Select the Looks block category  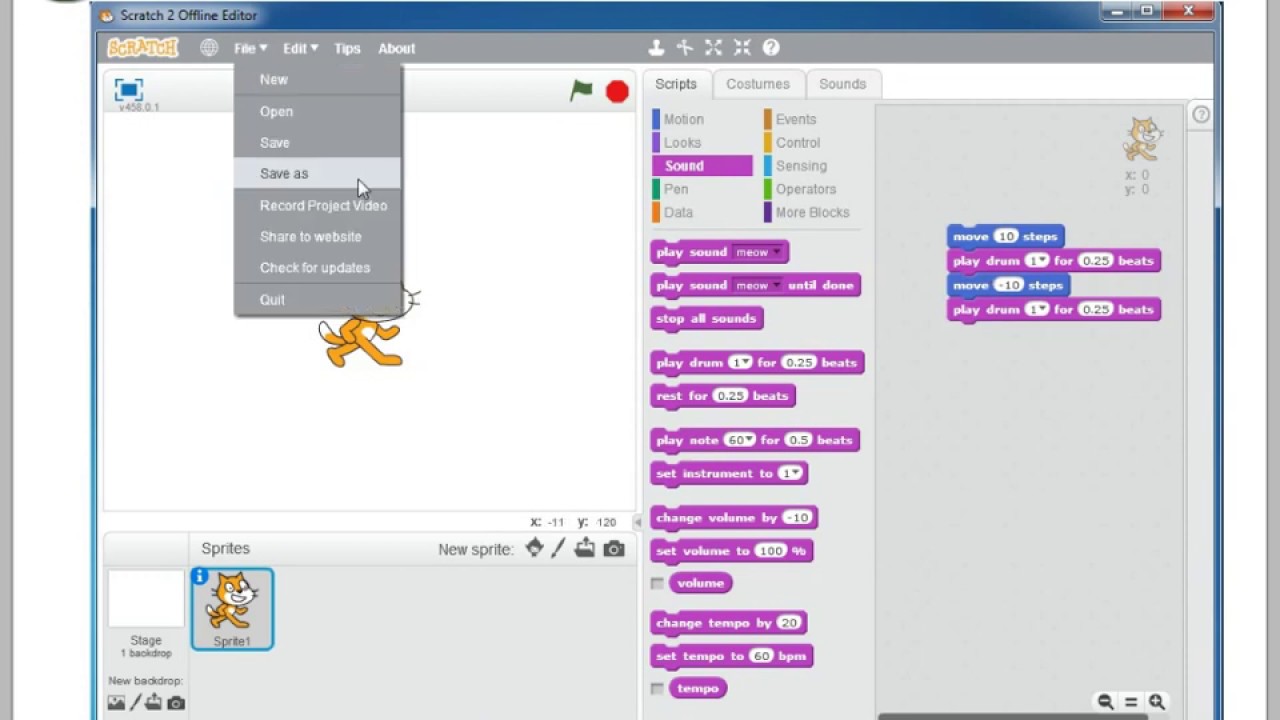point(702,142)
